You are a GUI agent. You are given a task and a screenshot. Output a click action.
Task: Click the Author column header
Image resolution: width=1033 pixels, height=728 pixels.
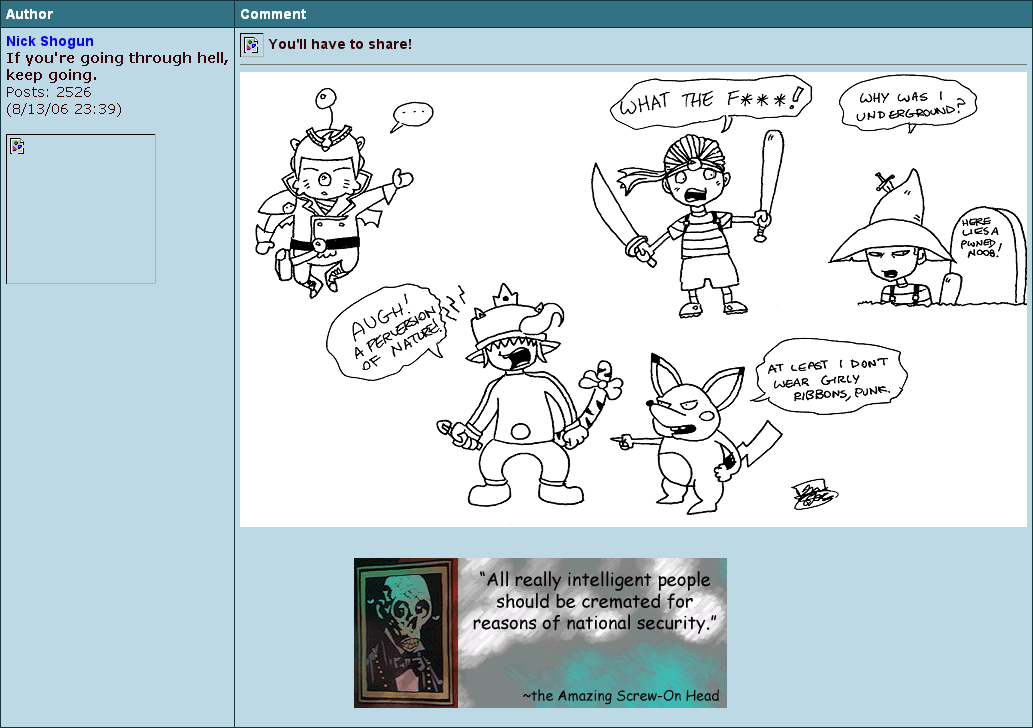(117, 14)
